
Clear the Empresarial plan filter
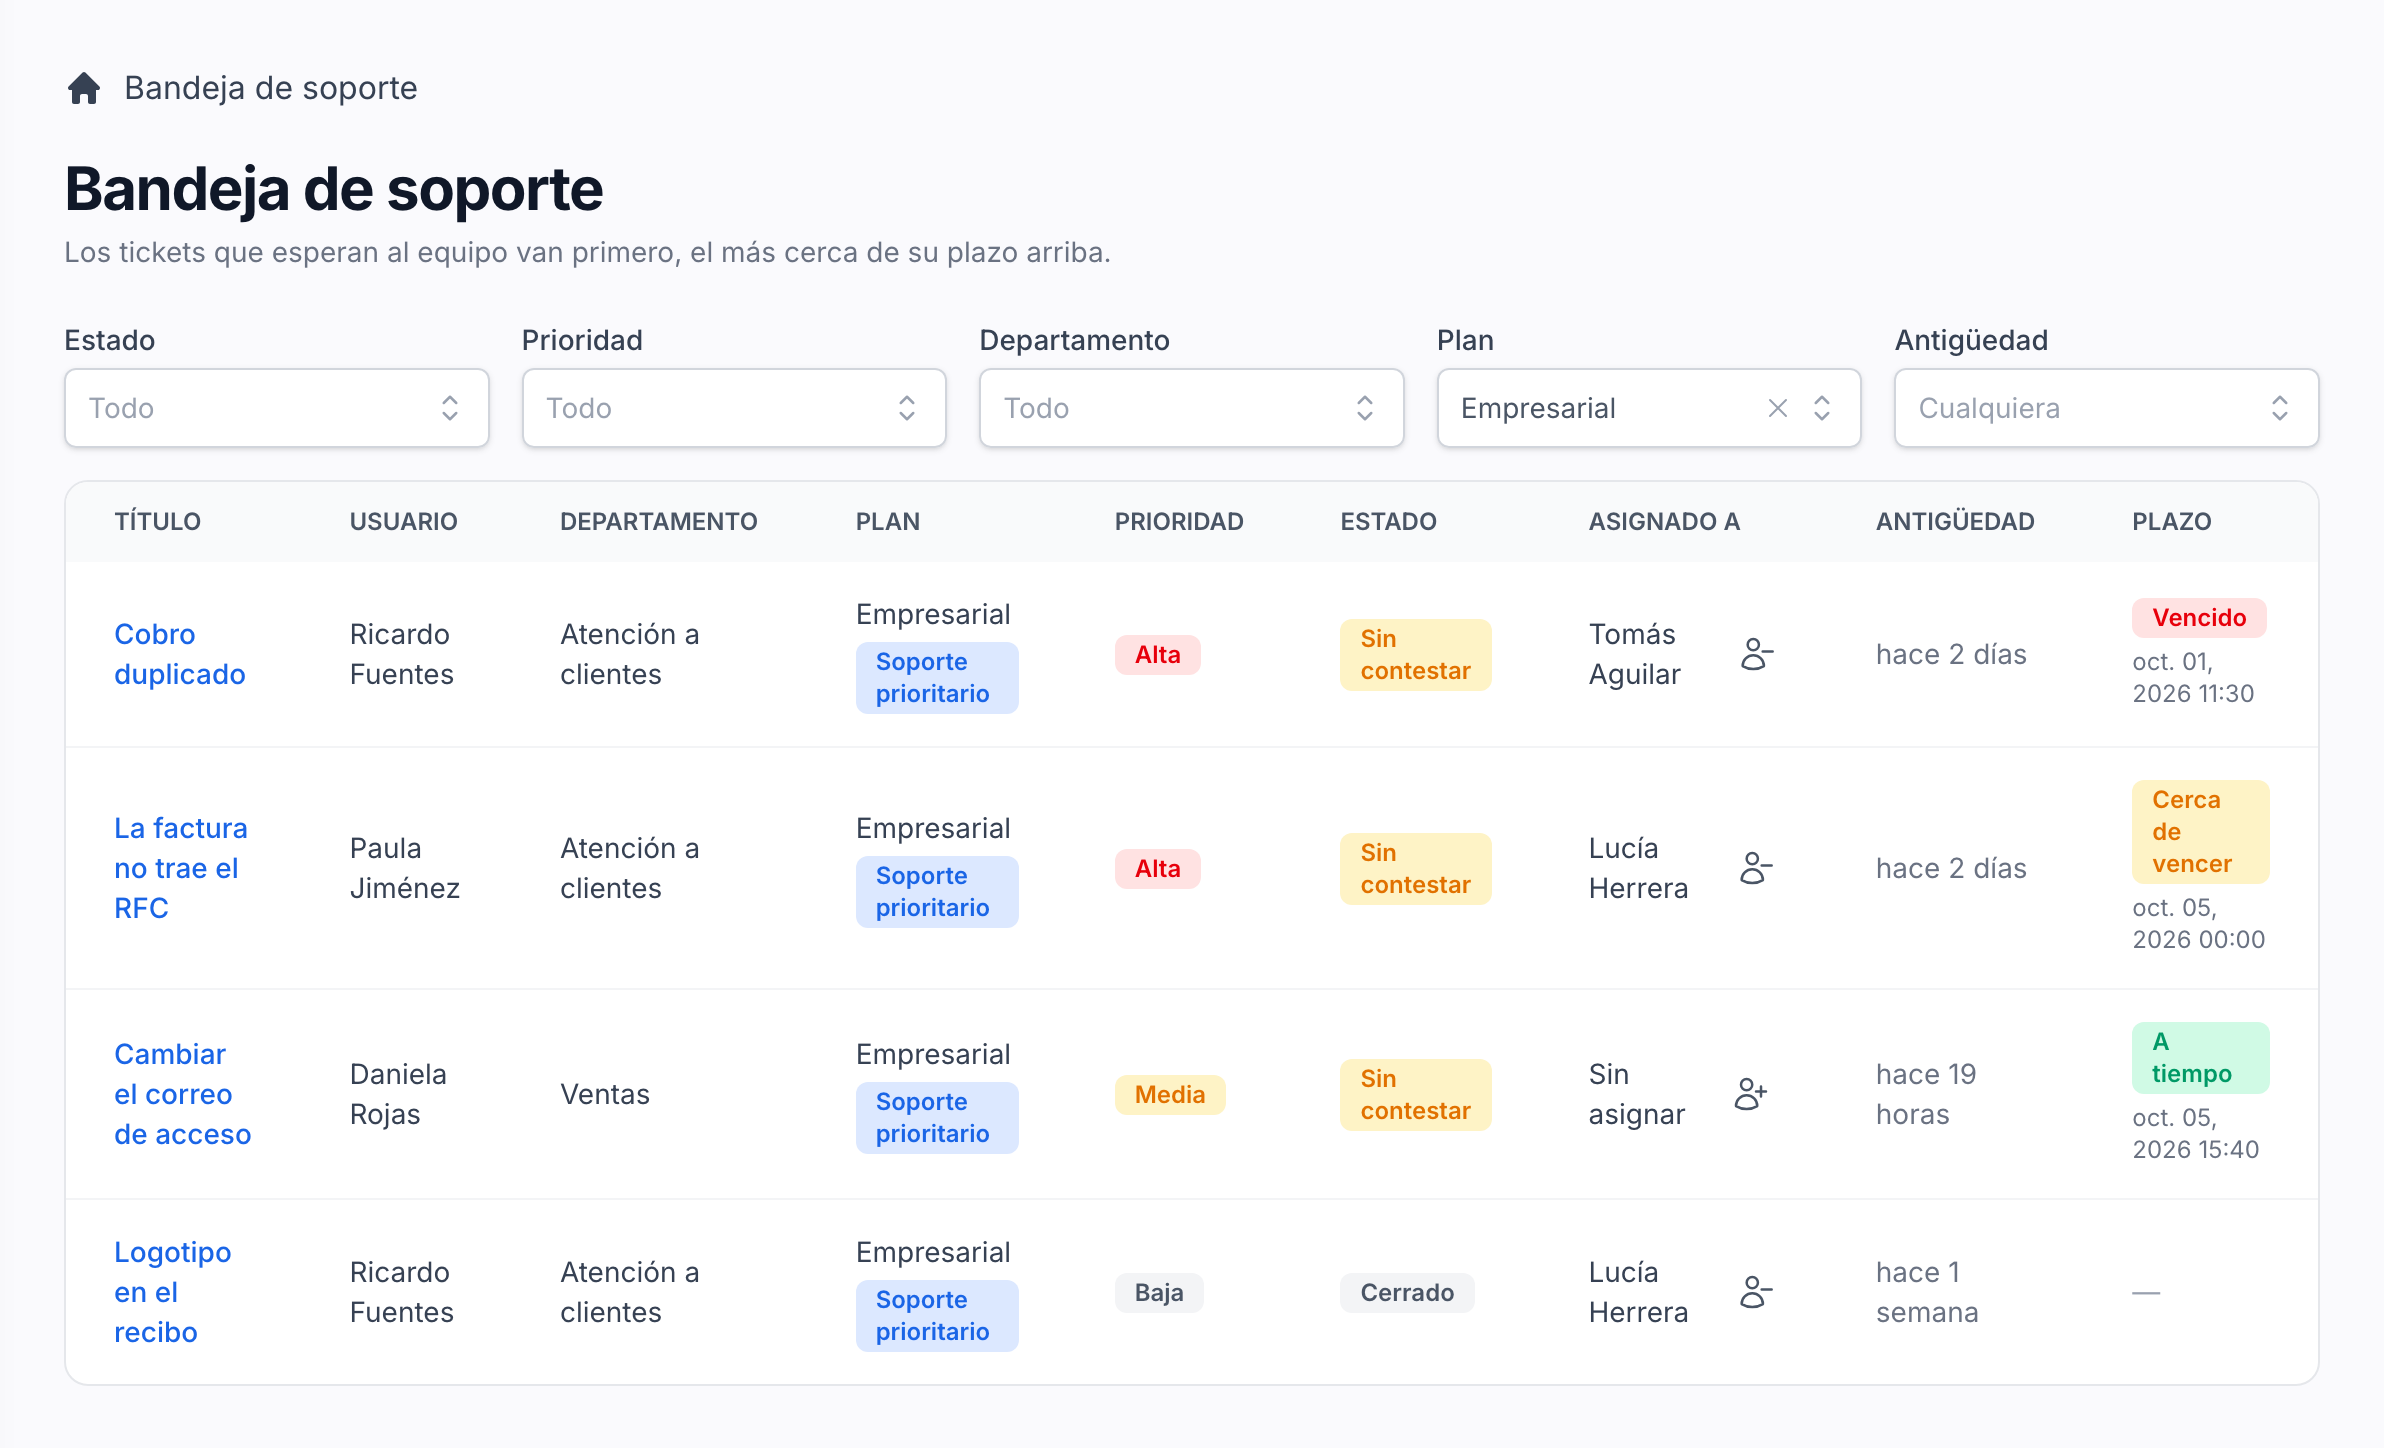click(x=1777, y=408)
